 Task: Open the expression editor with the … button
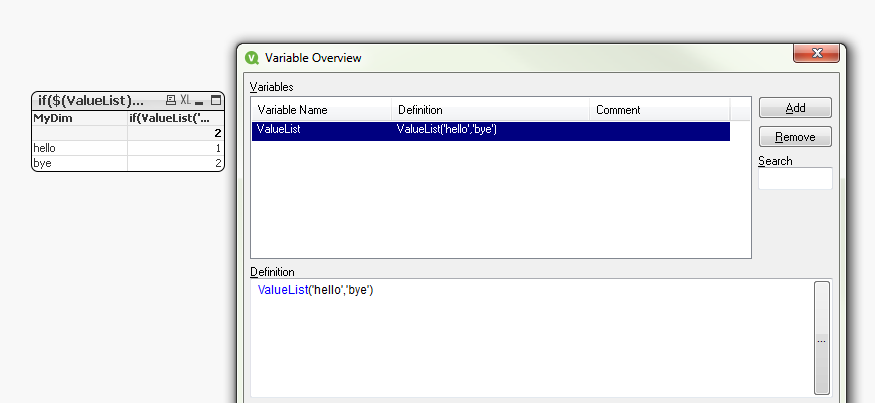pos(821,341)
